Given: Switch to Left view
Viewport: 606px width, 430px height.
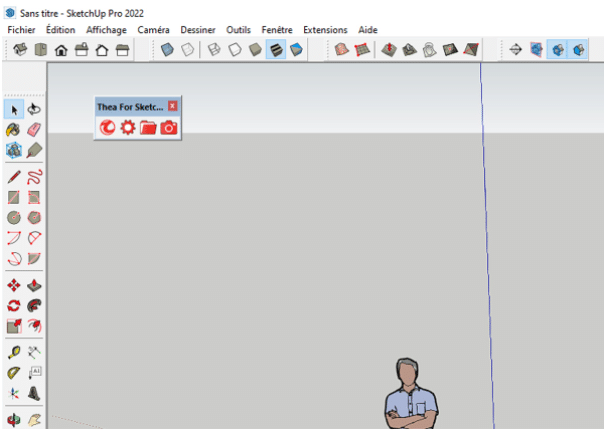Looking at the screenshot, I should tap(123, 49).
